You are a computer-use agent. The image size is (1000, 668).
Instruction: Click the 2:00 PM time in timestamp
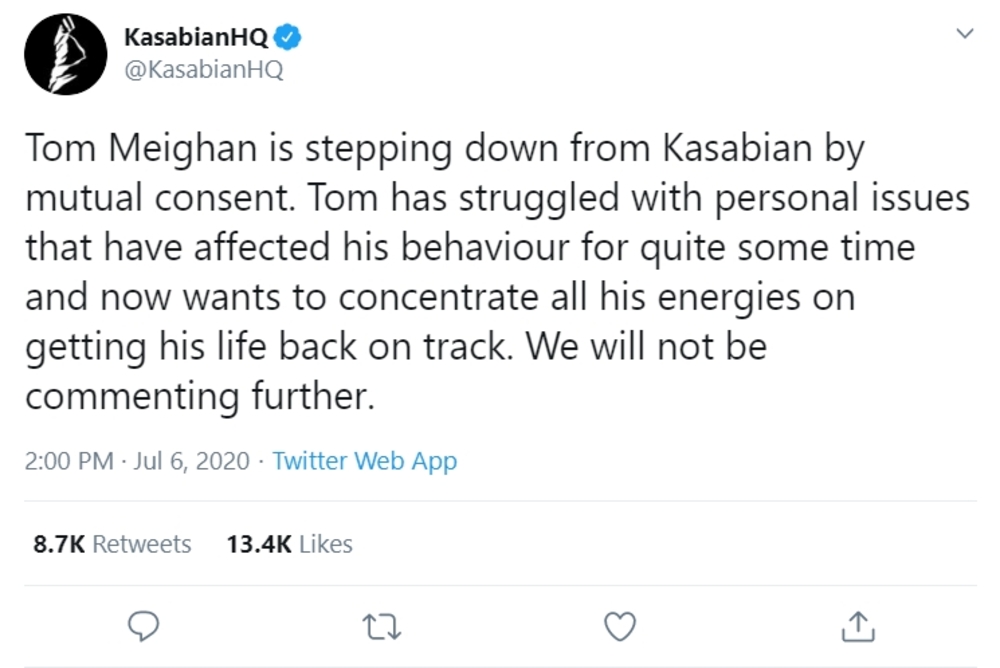point(66,462)
